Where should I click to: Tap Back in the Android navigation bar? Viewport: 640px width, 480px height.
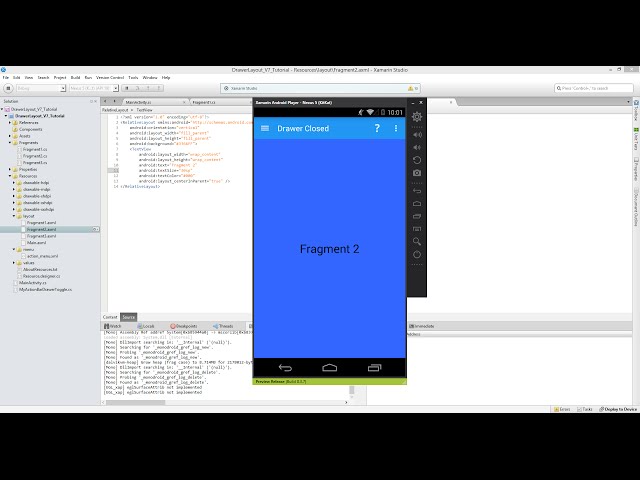[x=285, y=368]
